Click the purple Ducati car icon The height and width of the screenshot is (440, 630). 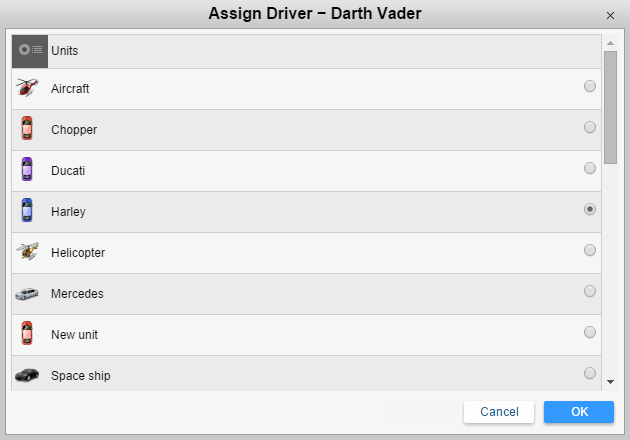27,170
